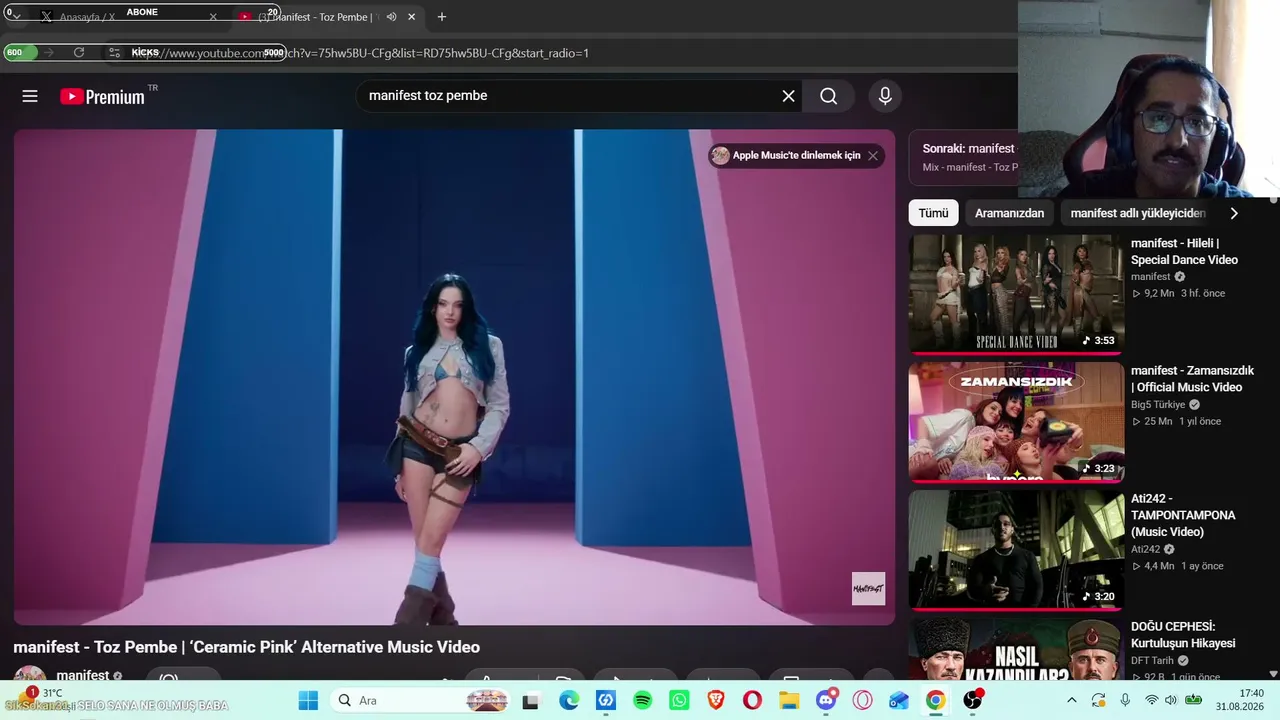Dismiss the Apple Music listen banner

(x=873, y=155)
